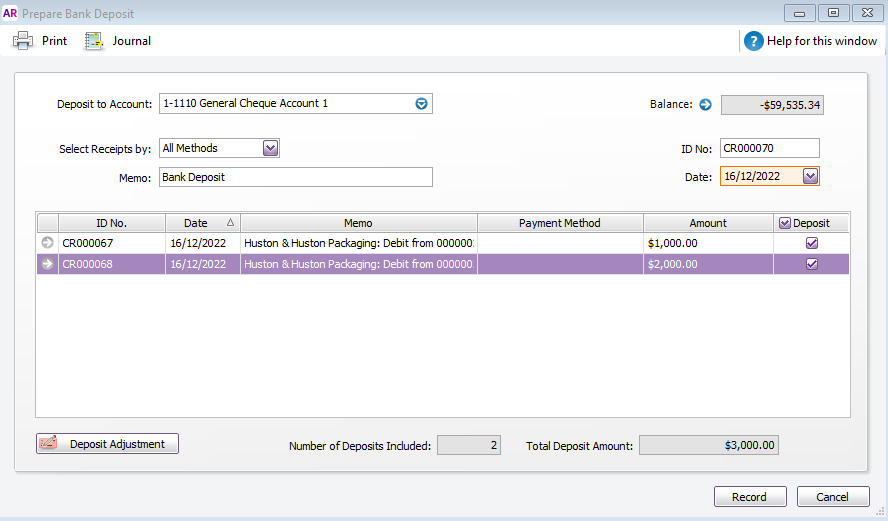Sort the list by Date column header
Image resolution: width=888 pixels, height=521 pixels.
click(x=202, y=223)
